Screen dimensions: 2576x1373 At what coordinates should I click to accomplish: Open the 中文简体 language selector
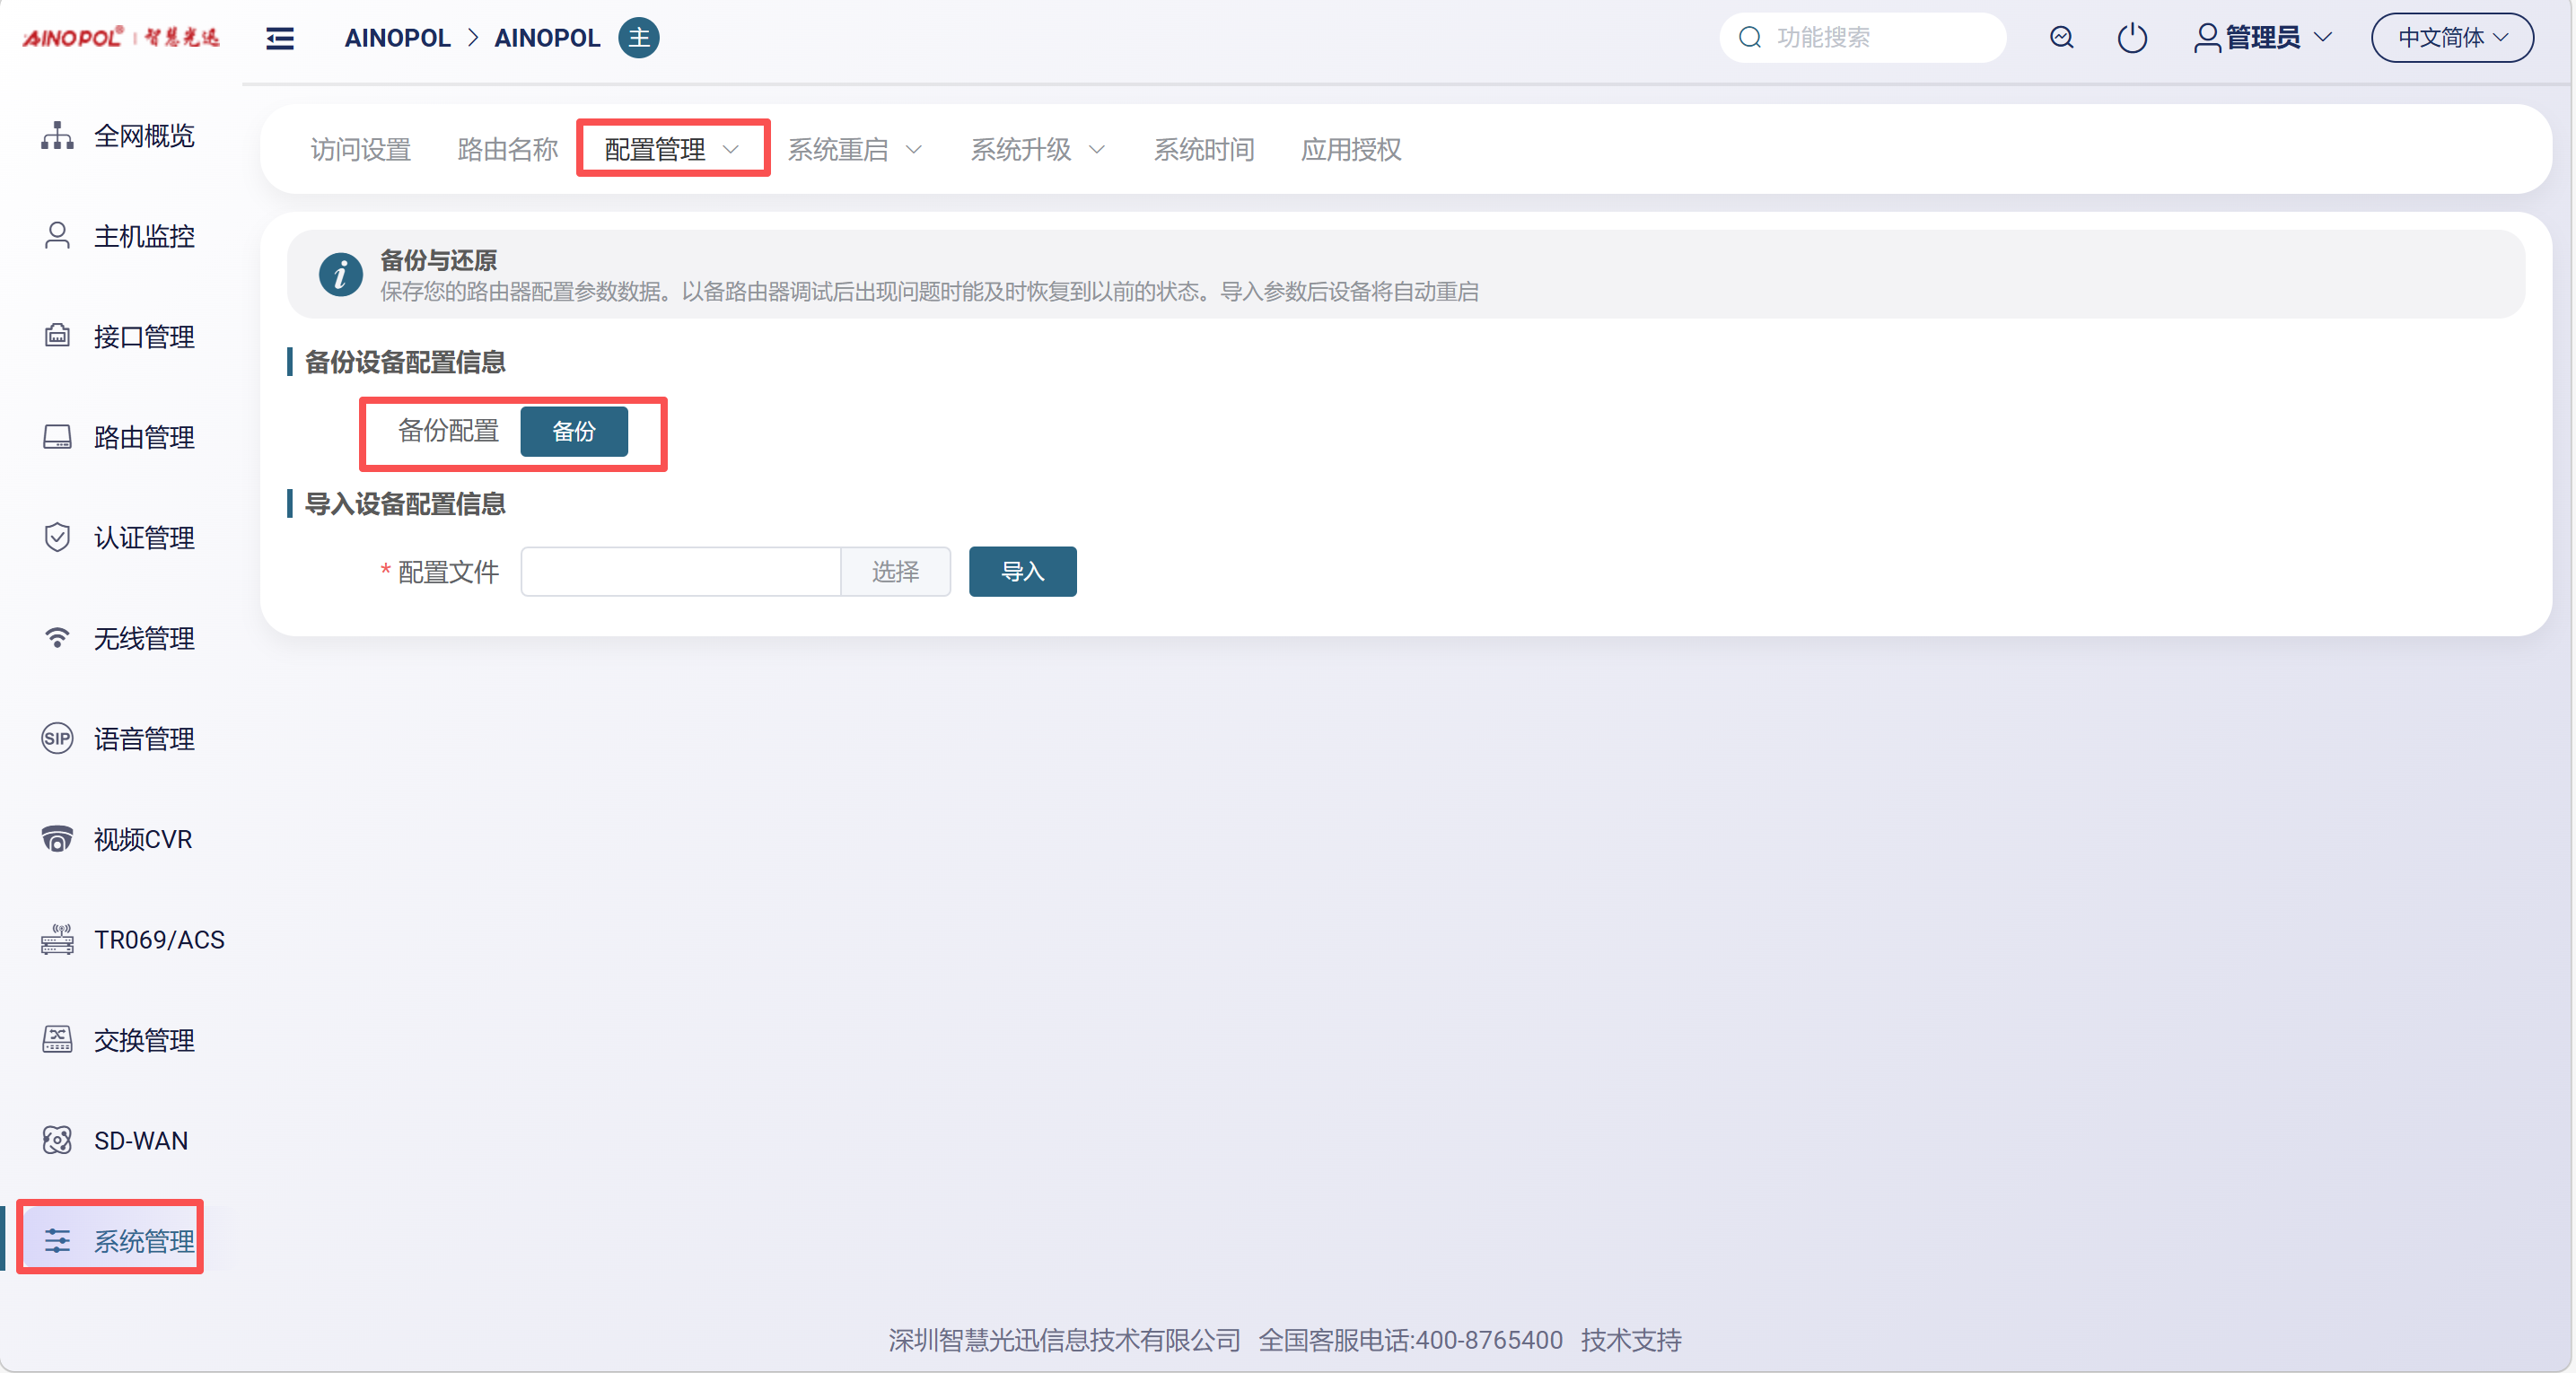pyautogui.click(x=2452, y=38)
